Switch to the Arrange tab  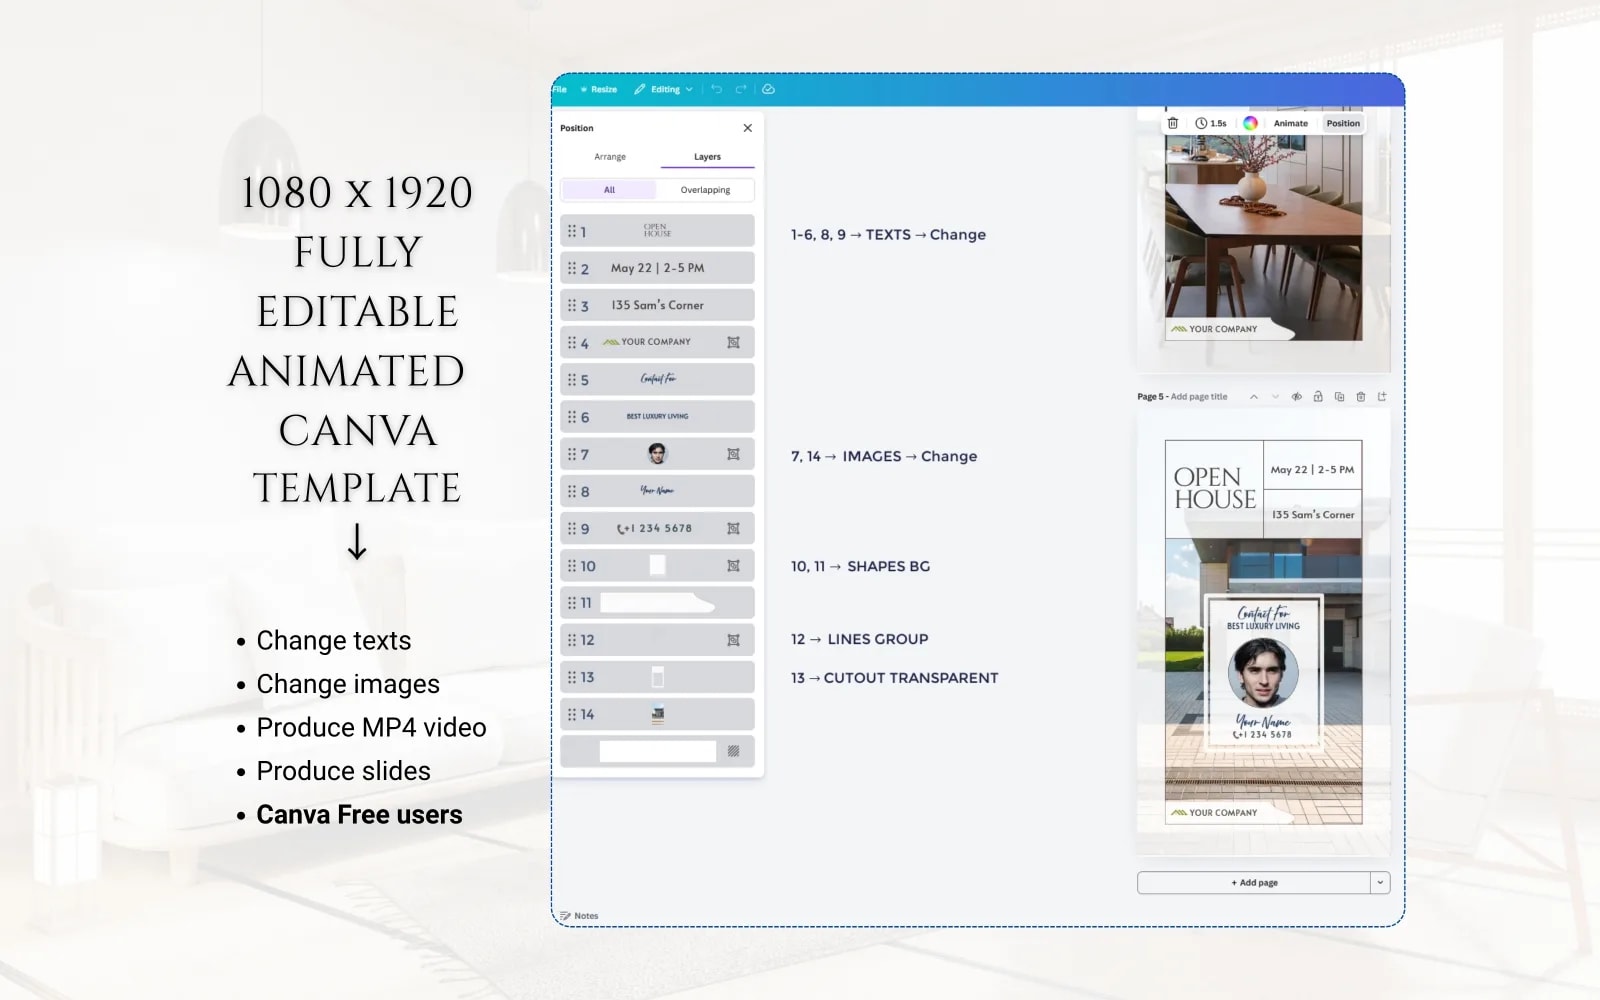(610, 157)
